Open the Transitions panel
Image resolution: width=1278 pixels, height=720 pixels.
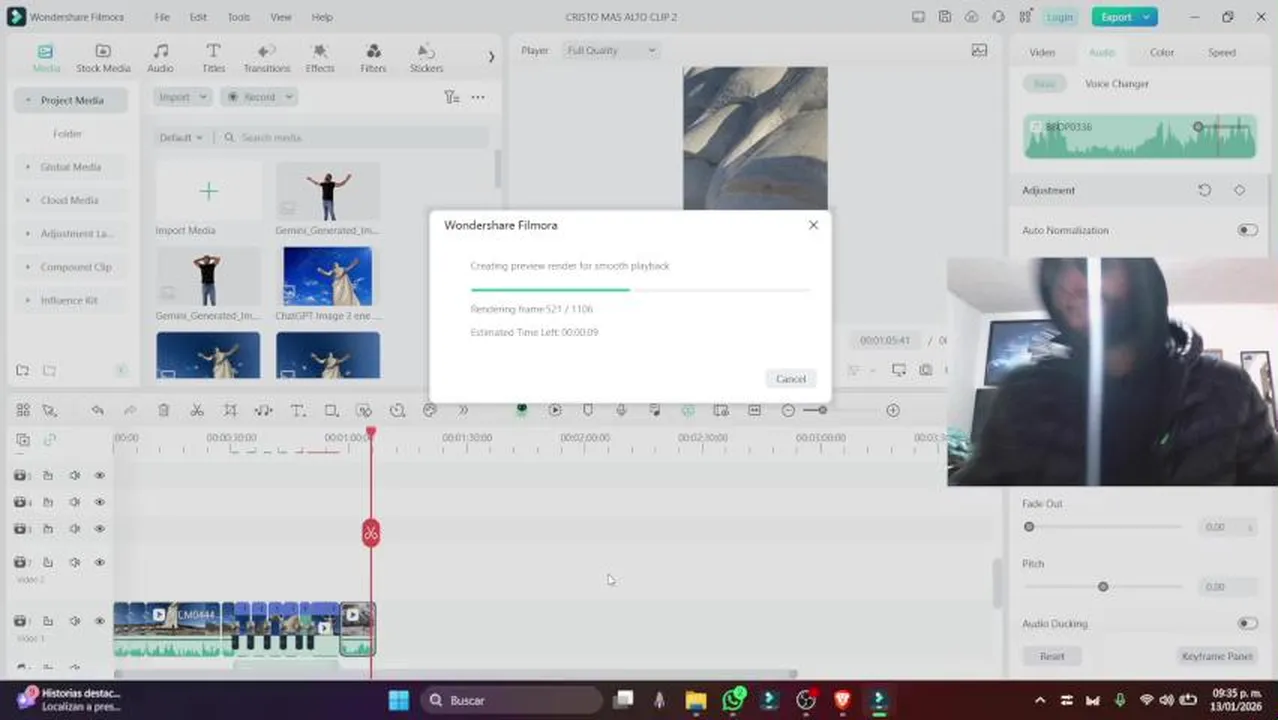(x=266, y=58)
